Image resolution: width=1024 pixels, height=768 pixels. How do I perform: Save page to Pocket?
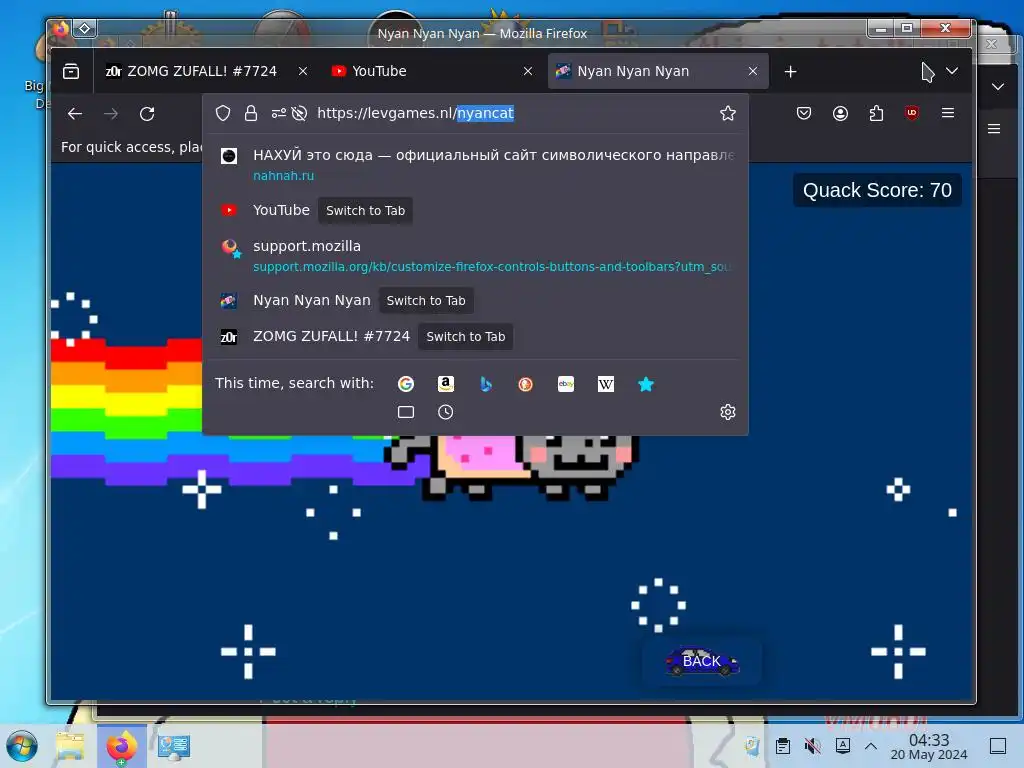point(804,114)
